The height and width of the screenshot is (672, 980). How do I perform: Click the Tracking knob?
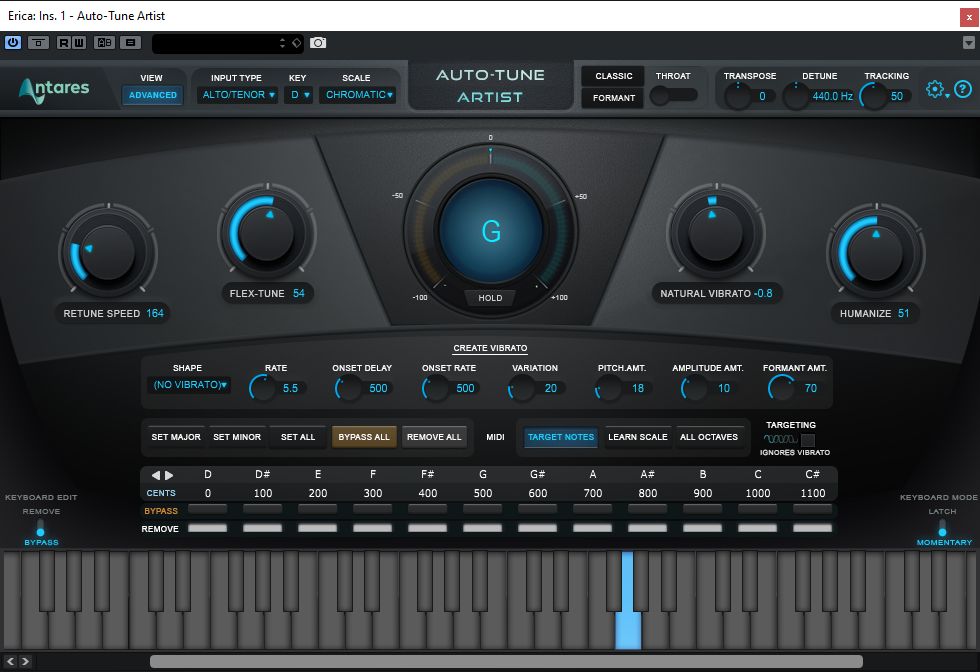pyautogui.click(x=873, y=96)
